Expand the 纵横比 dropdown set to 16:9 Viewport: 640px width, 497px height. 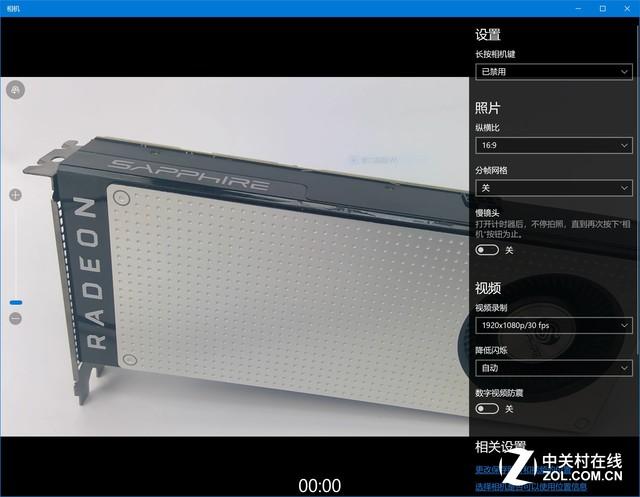point(553,146)
